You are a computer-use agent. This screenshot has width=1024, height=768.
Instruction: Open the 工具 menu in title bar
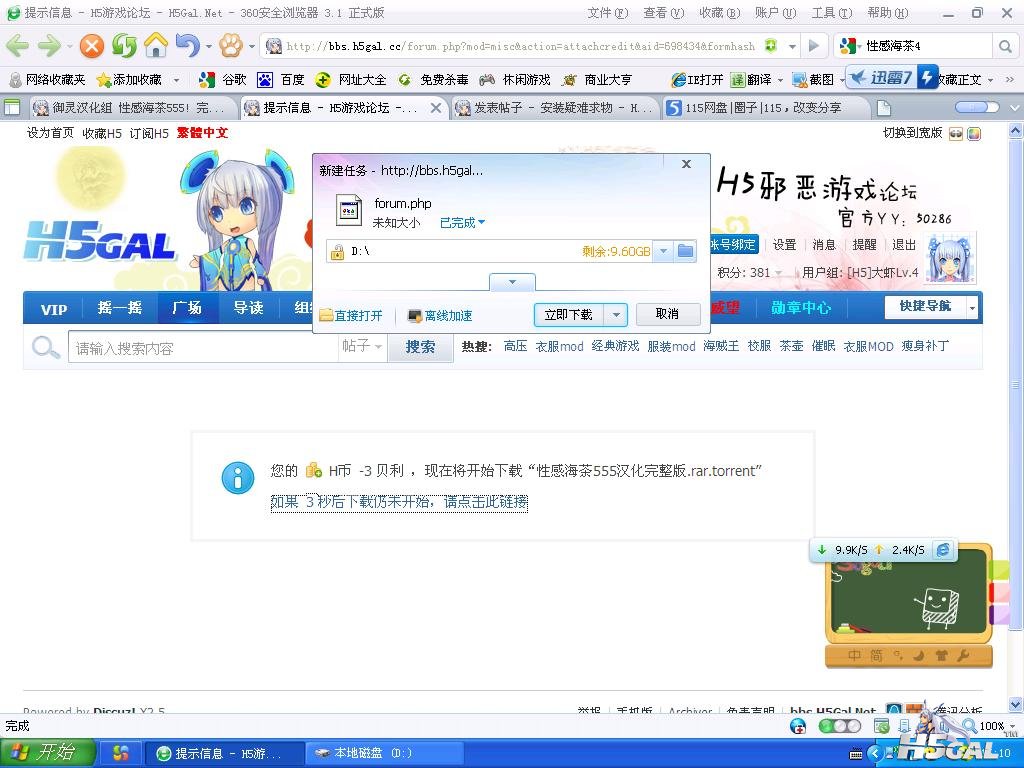coord(829,13)
